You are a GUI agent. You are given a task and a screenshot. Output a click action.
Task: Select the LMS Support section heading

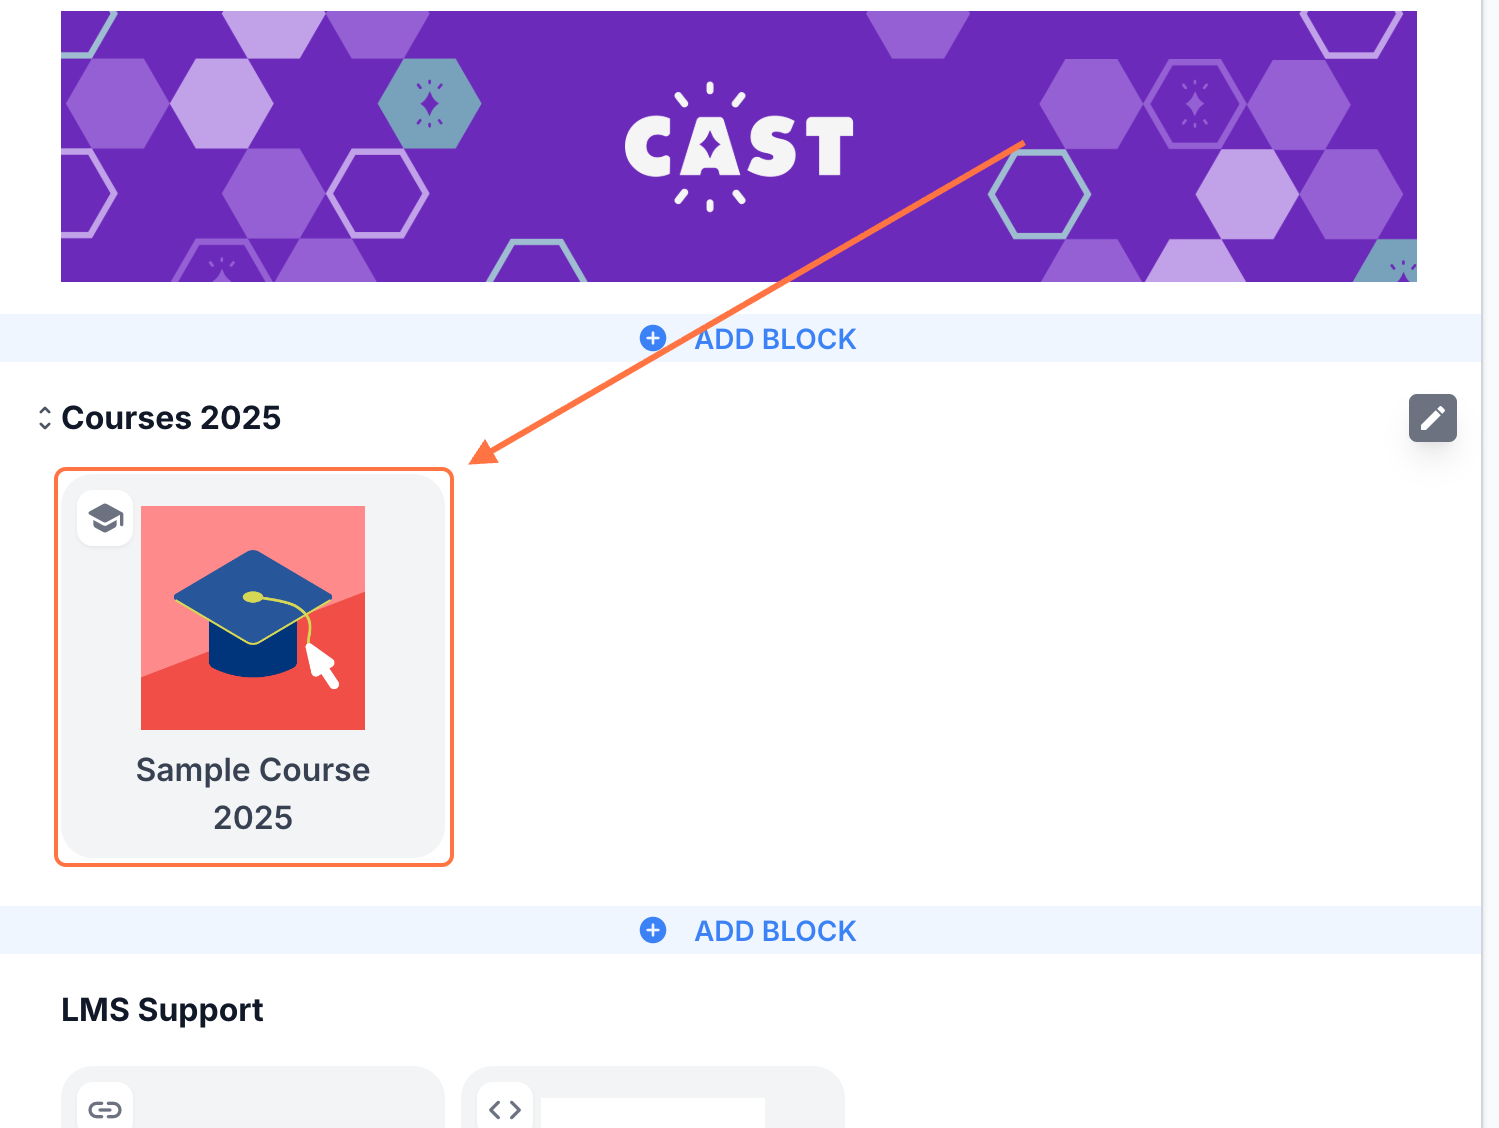point(162,1010)
